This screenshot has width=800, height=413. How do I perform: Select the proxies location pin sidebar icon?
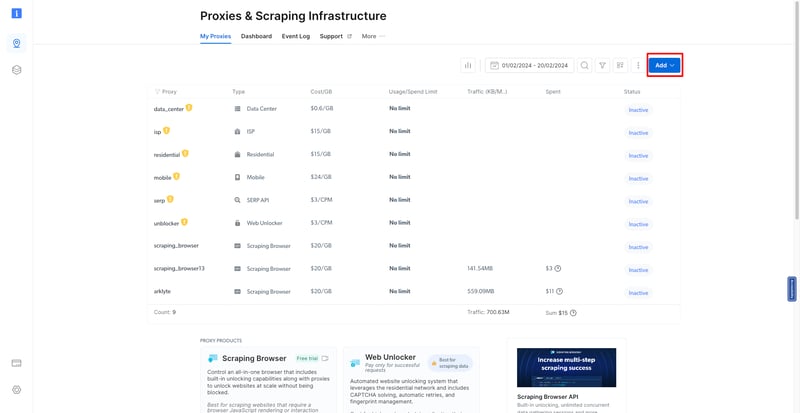[x=17, y=43]
